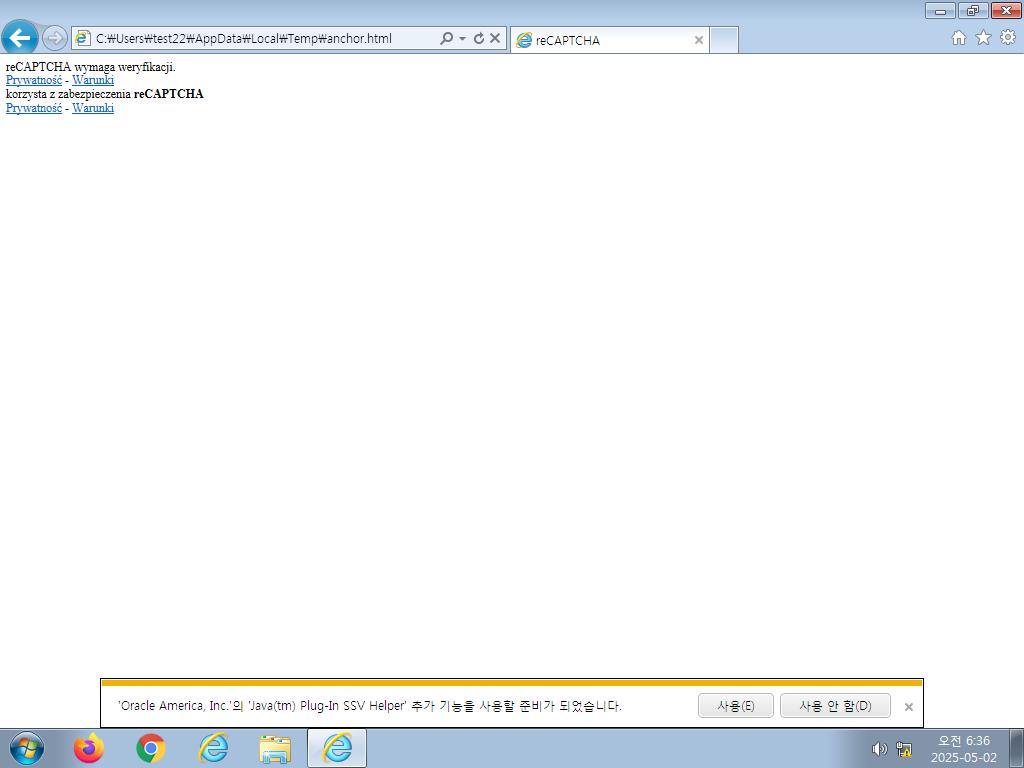Open a new tab with the blank tab button
This screenshot has width=1024, height=768.
point(724,40)
